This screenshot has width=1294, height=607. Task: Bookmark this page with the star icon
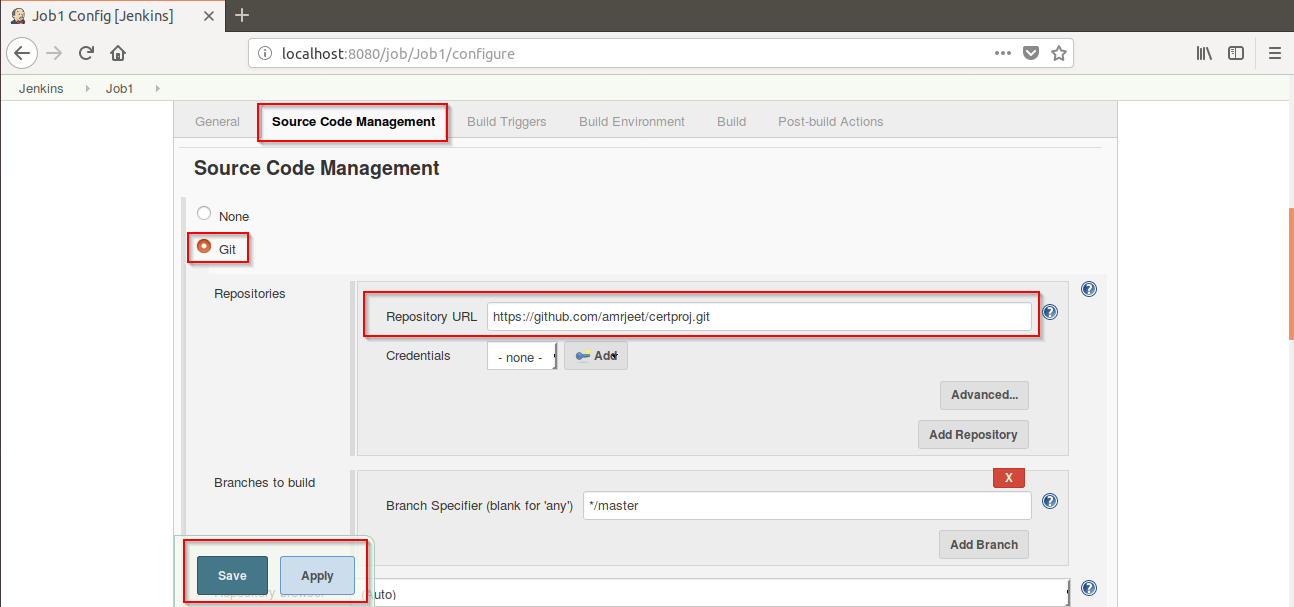point(1058,53)
